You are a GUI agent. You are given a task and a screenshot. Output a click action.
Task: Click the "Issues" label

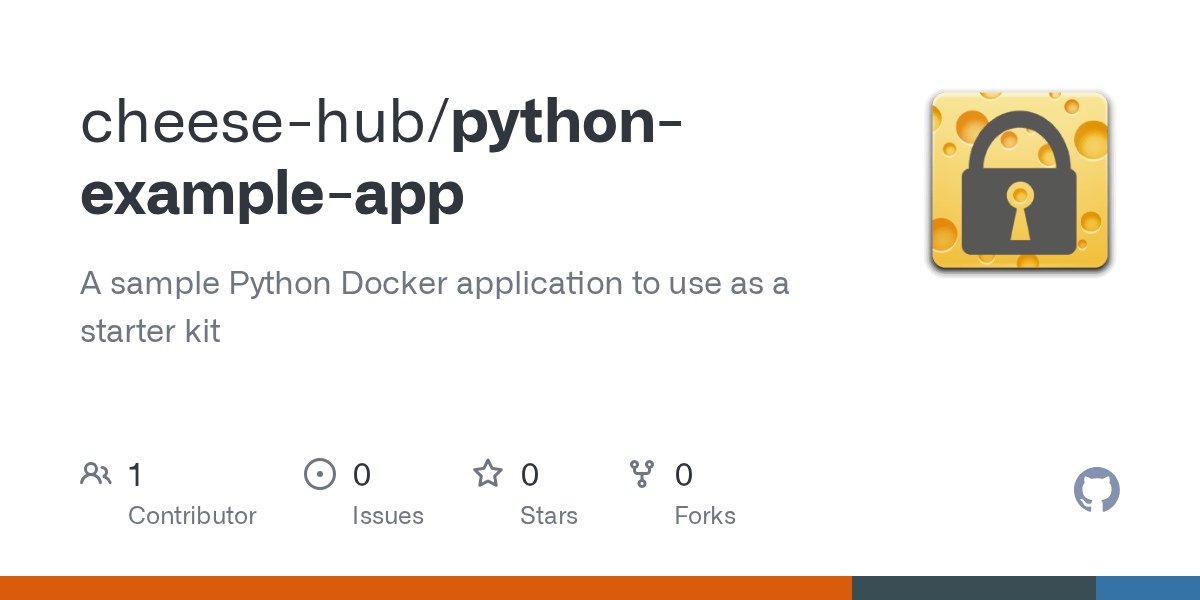388,516
